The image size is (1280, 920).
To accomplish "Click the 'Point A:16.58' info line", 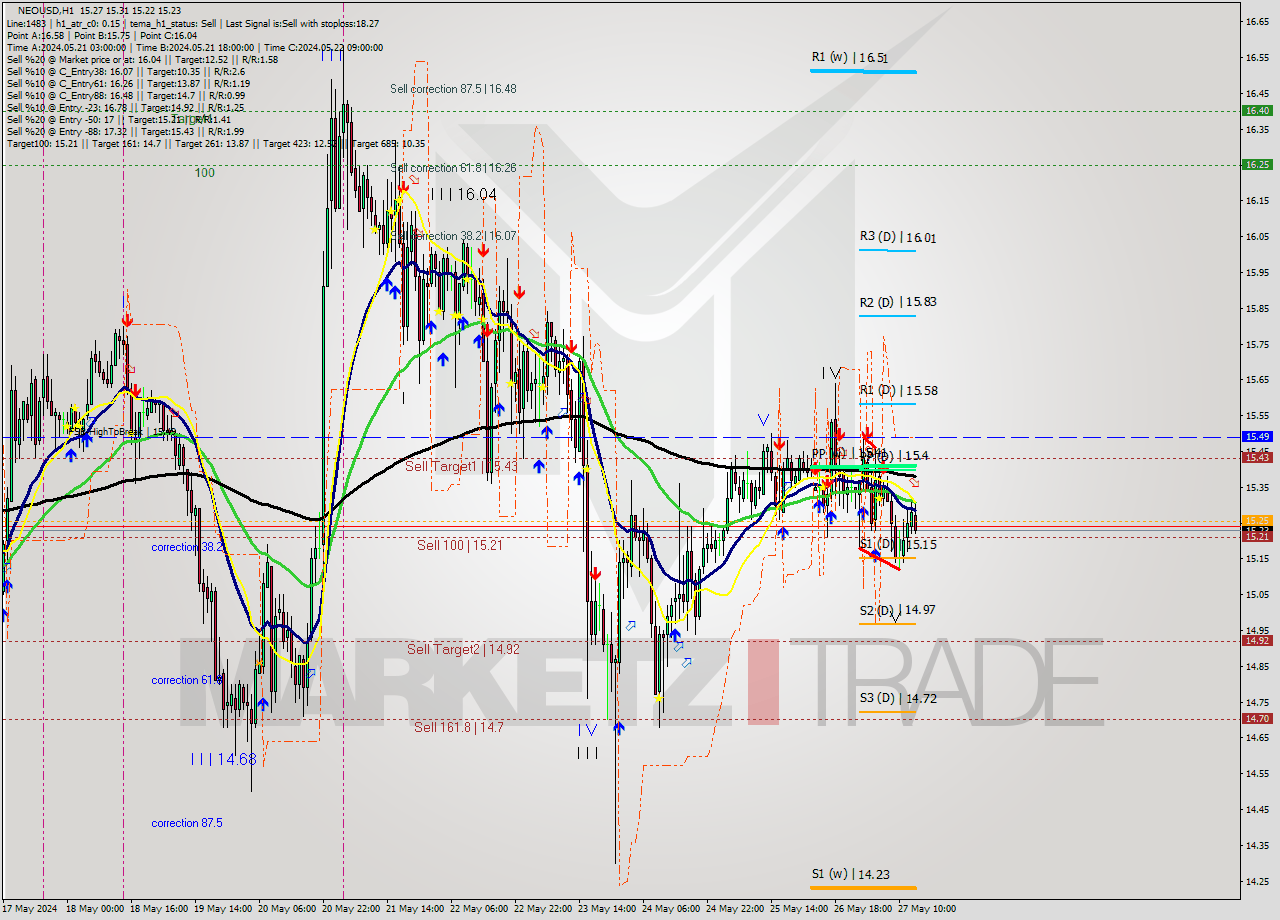I will 36,35.
